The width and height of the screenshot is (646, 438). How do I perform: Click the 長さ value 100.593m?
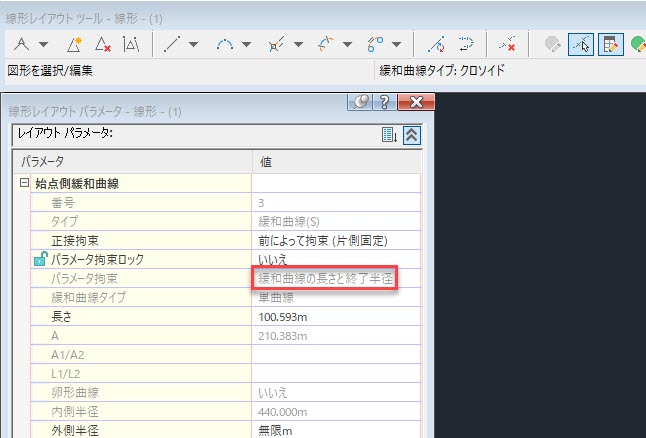tap(283, 317)
